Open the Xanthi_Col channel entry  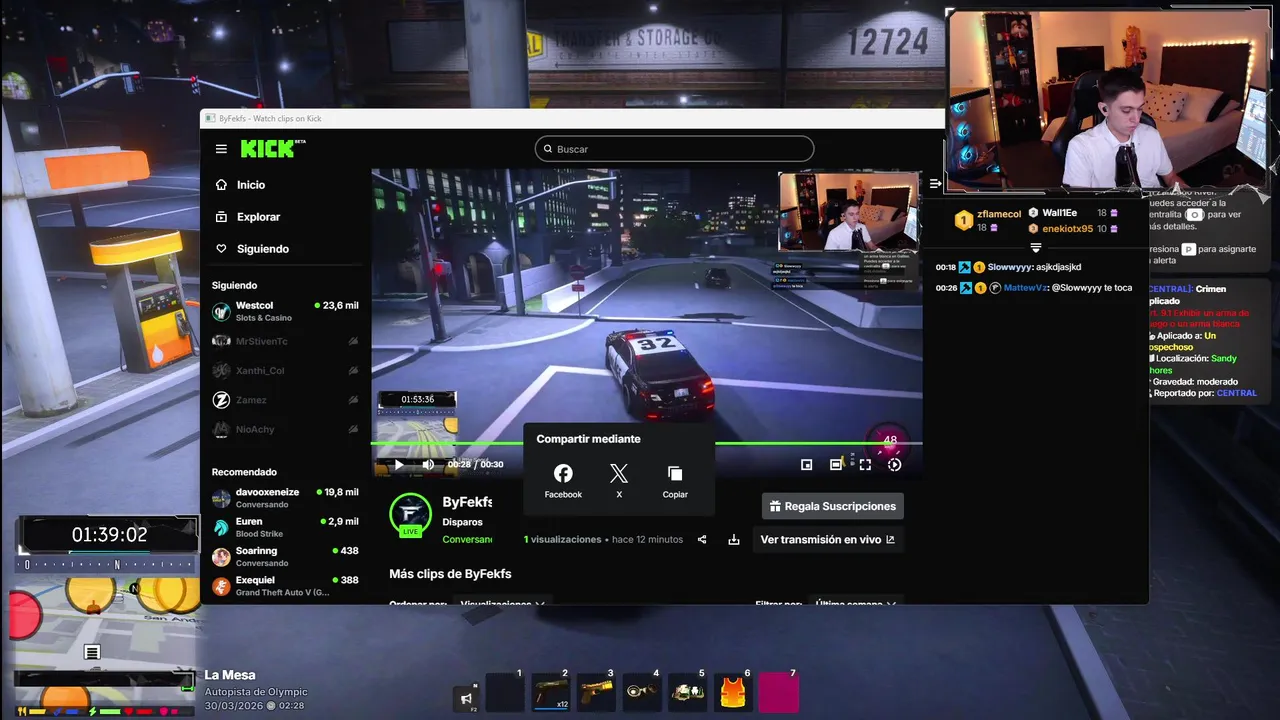pyautogui.click(x=285, y=370)
